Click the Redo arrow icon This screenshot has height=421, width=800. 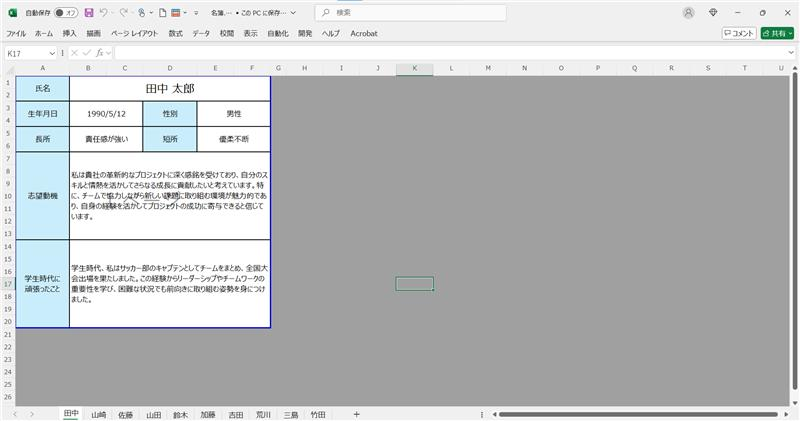(124, 13)
